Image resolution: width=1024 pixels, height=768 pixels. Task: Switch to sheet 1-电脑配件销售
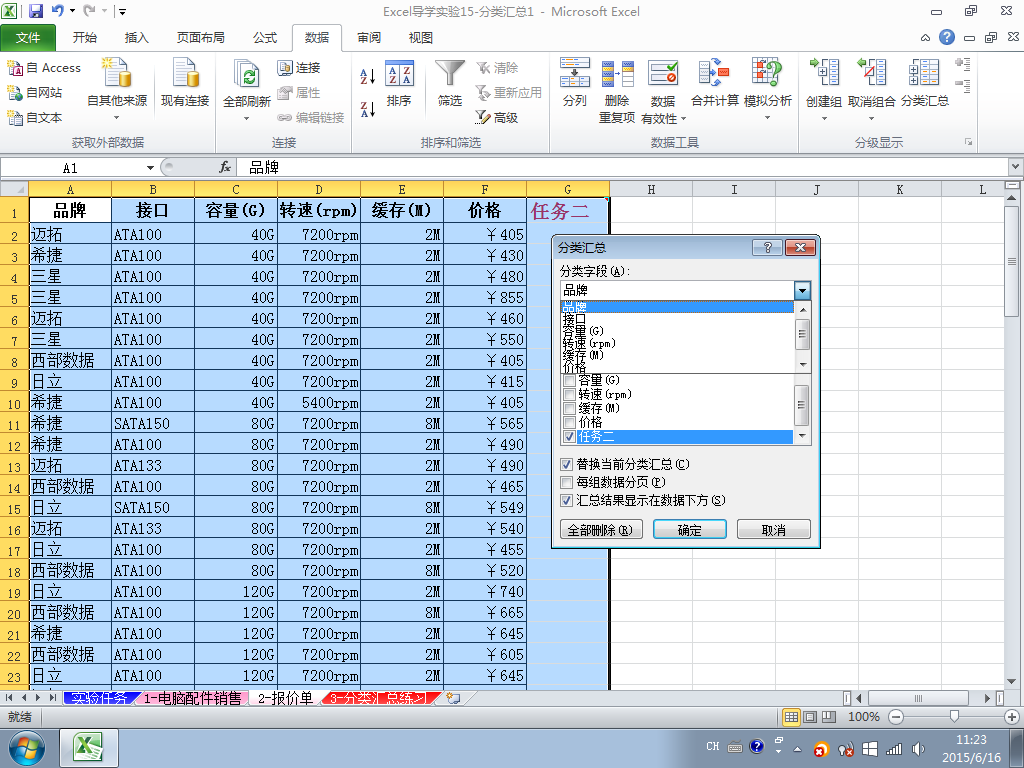click(x=193, y=698)
